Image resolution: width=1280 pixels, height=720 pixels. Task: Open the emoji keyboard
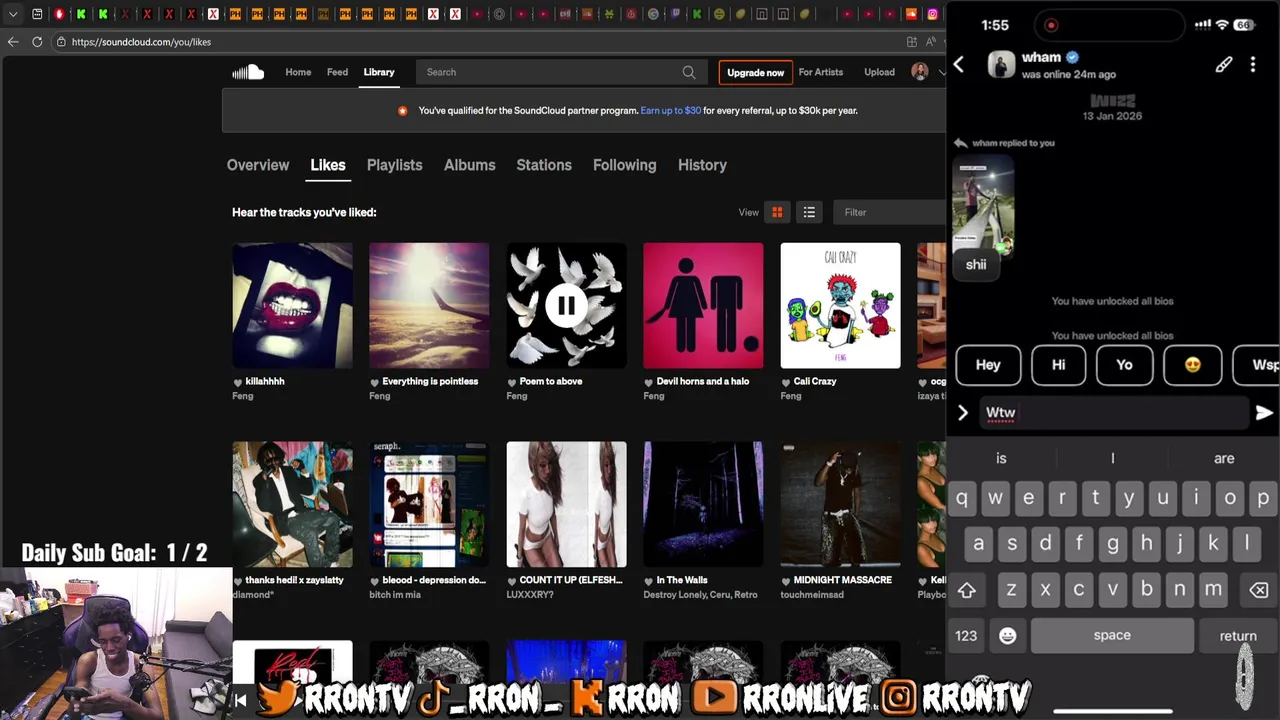1008,636
